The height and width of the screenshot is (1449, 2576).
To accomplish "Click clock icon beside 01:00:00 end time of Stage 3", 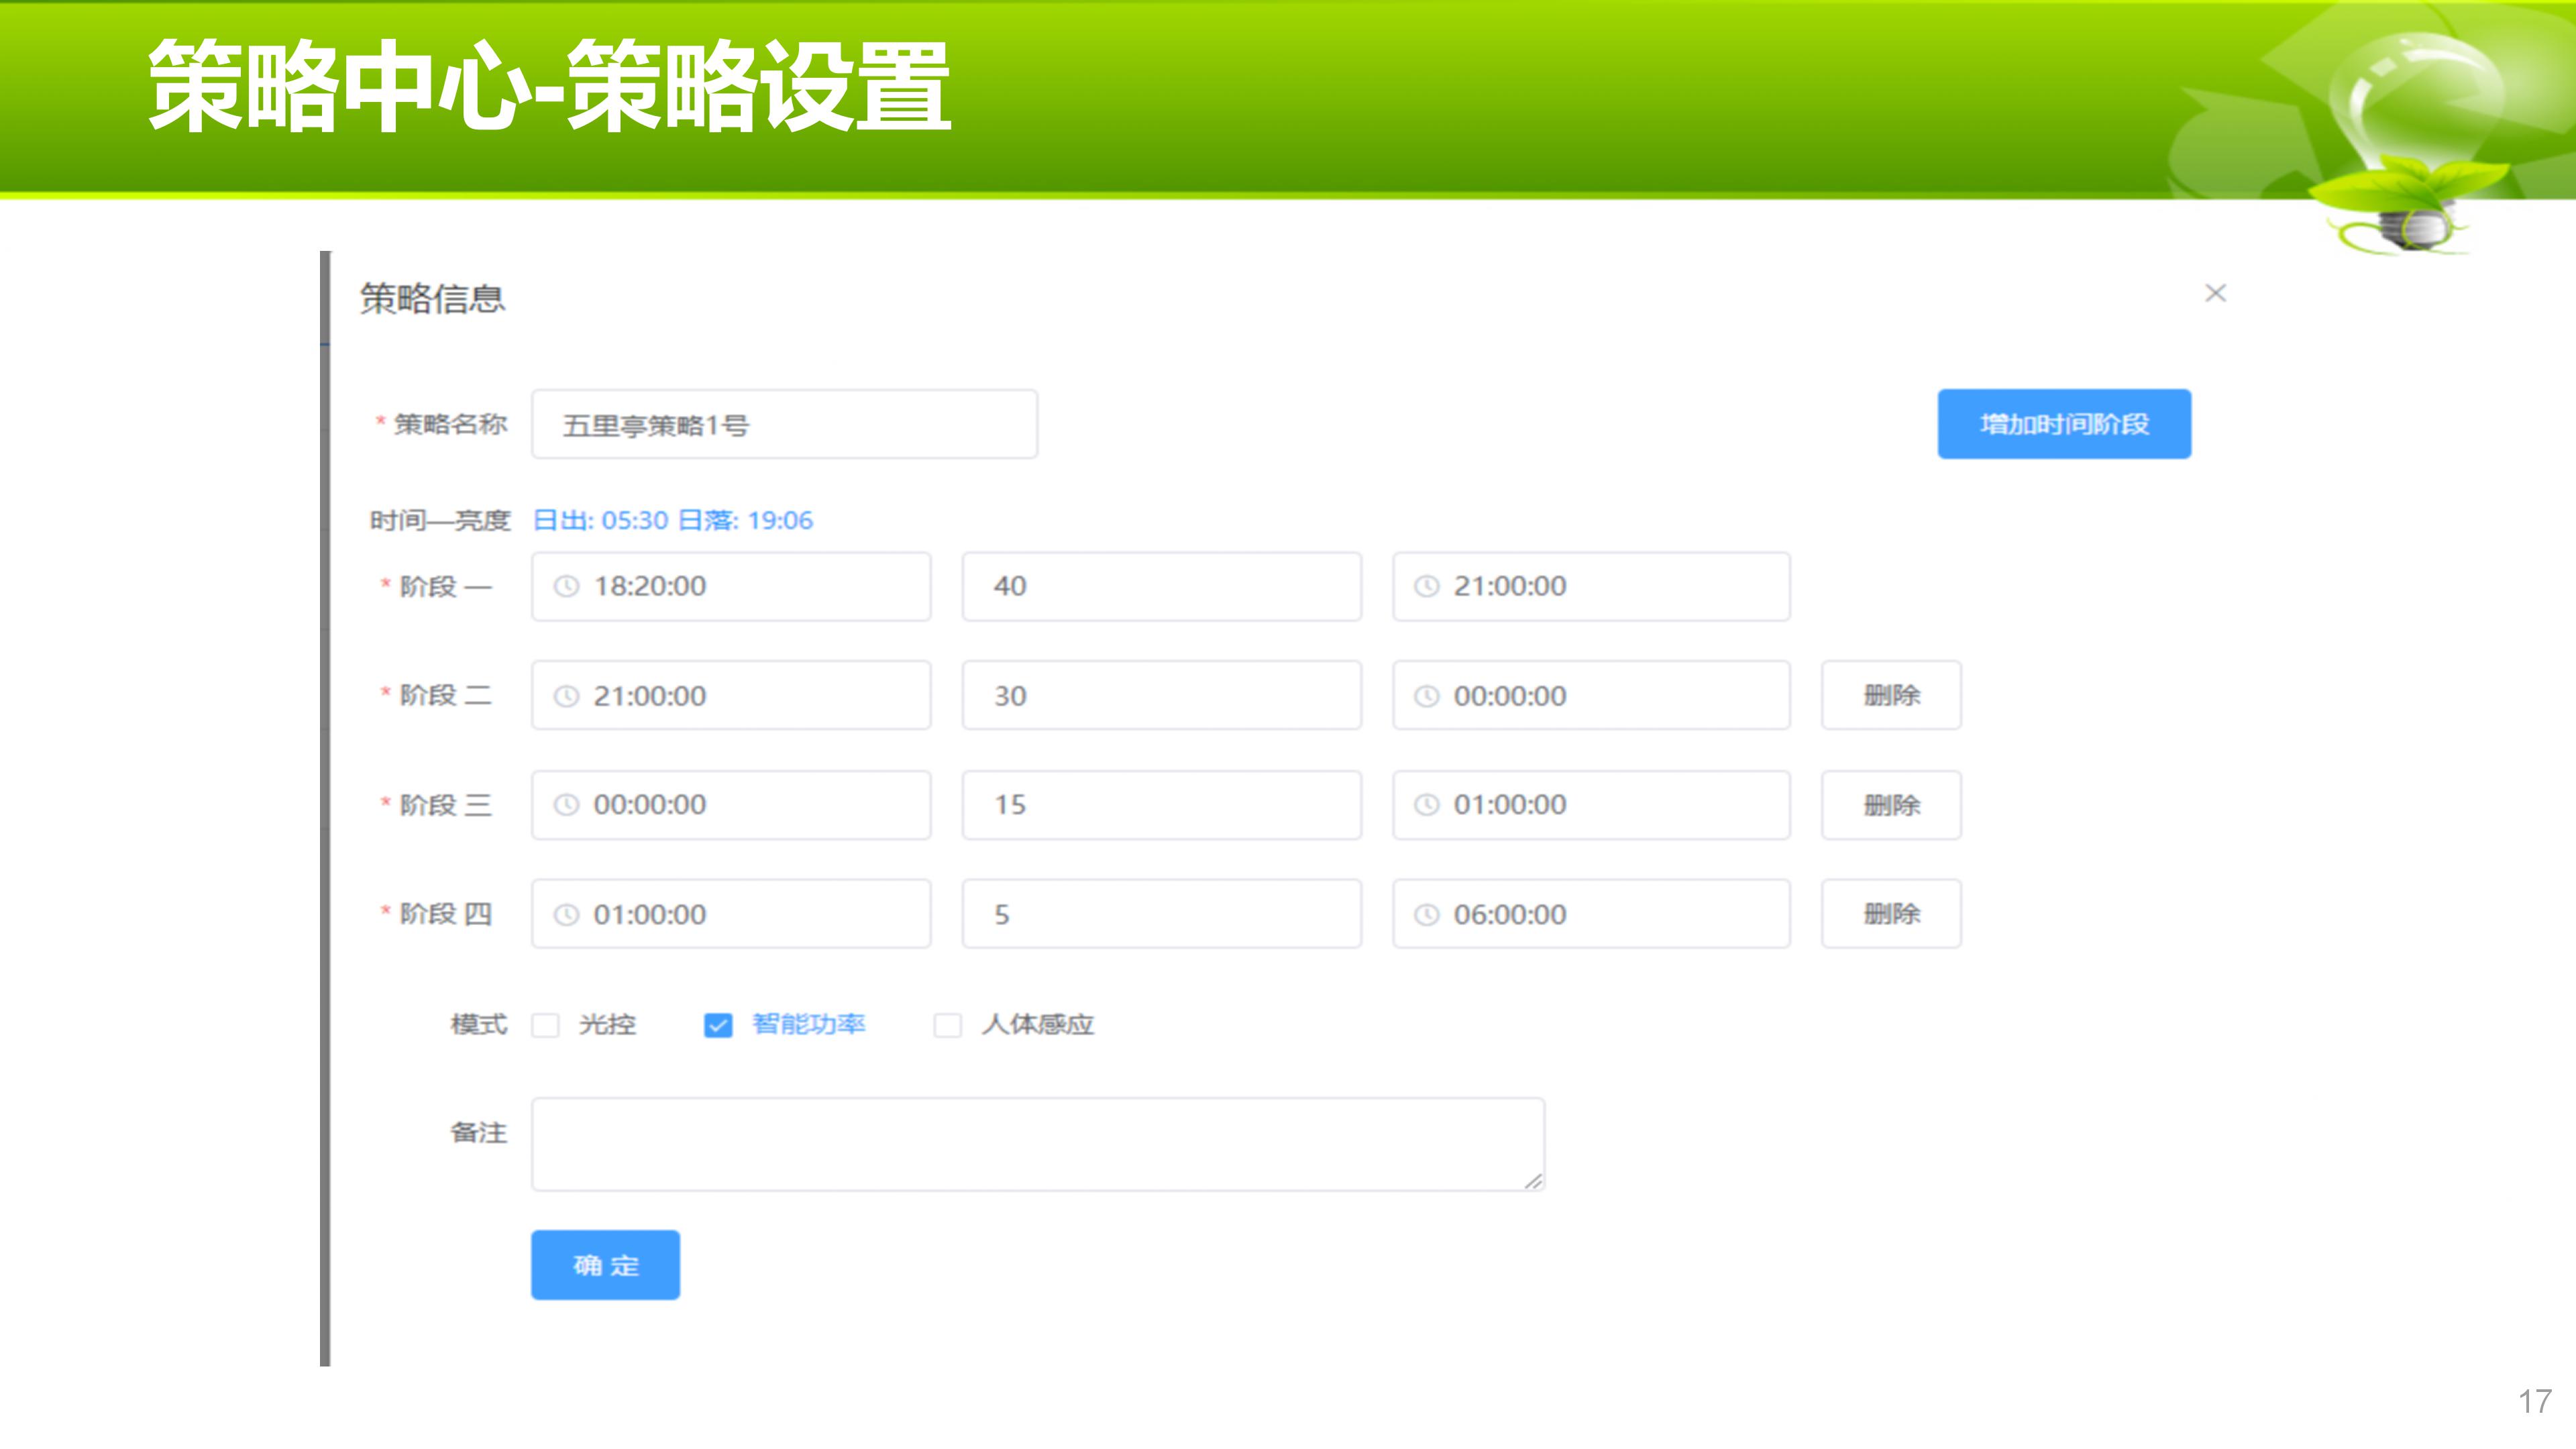I will (1426, 805).
